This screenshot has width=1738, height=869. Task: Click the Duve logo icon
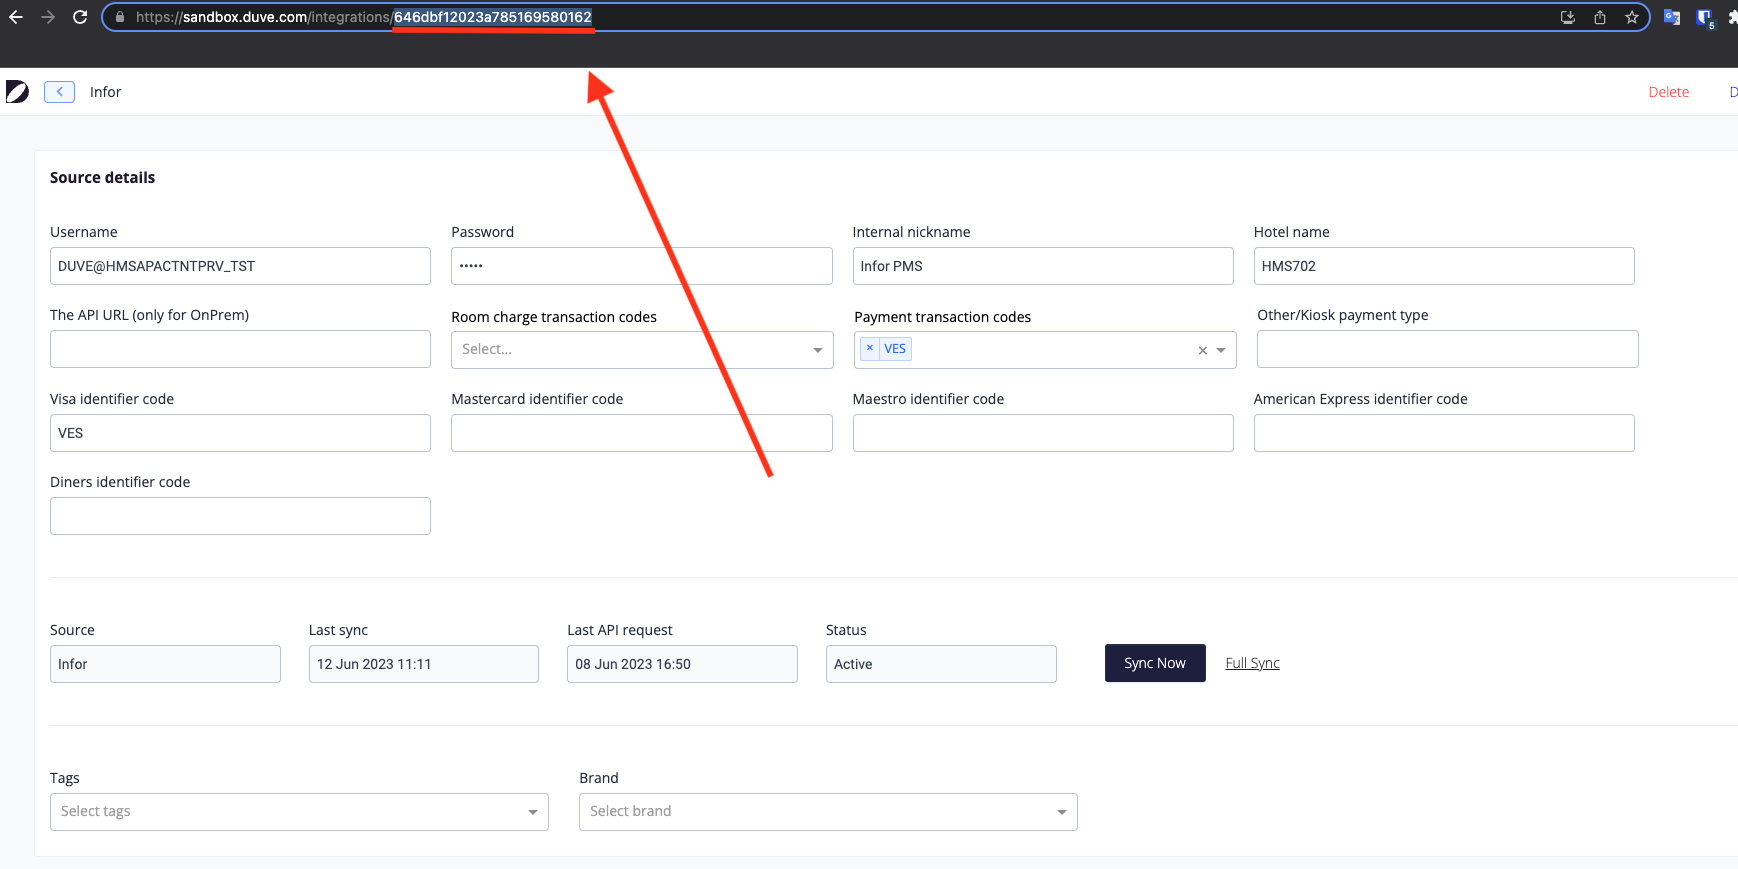(x=17, y=92)
